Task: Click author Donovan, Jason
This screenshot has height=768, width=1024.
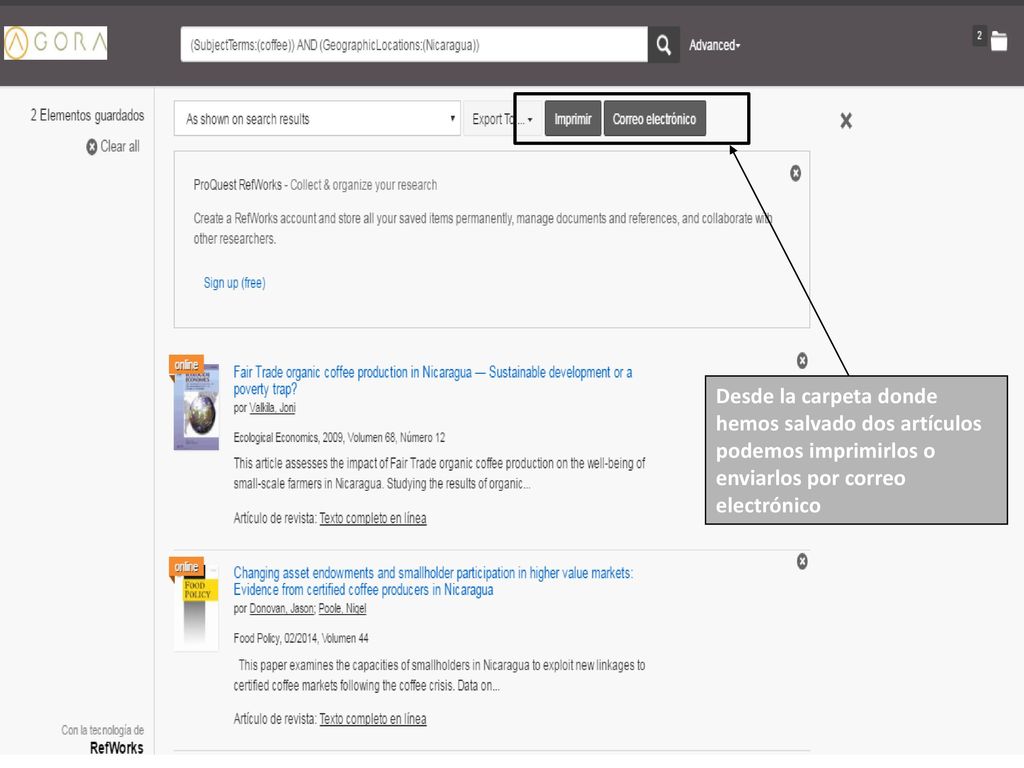Action: pyautogui.click(x=282, y=609)
